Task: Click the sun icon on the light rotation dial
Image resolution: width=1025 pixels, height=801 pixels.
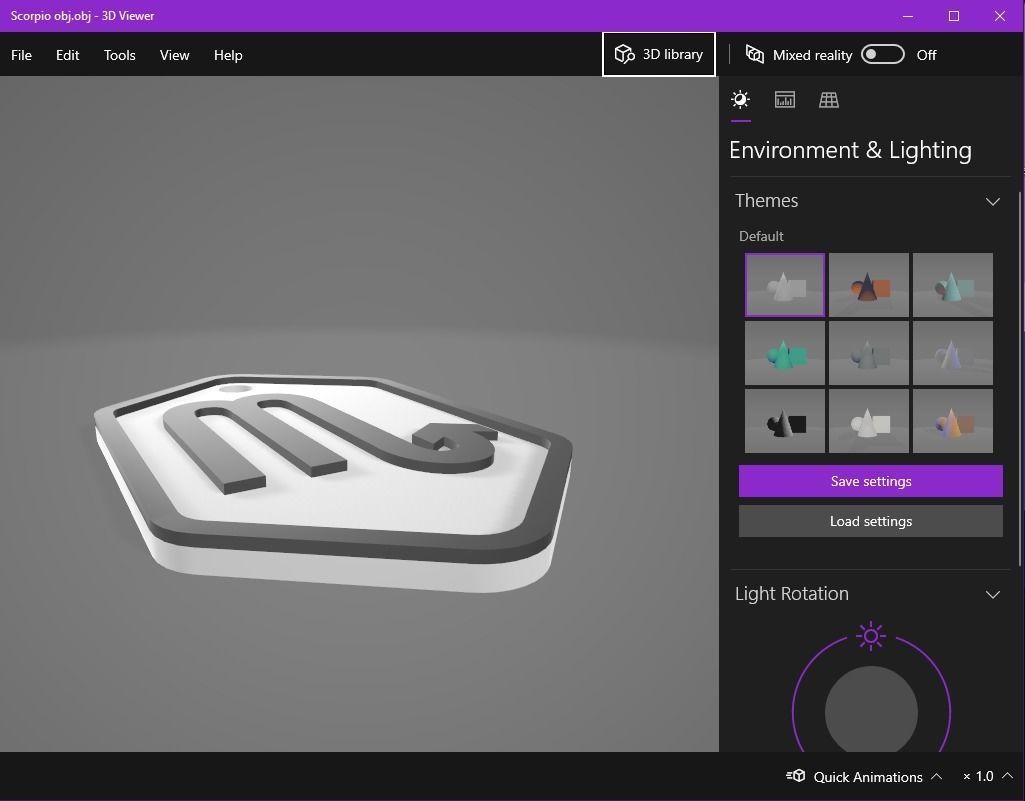Action: tap(871, 636)
